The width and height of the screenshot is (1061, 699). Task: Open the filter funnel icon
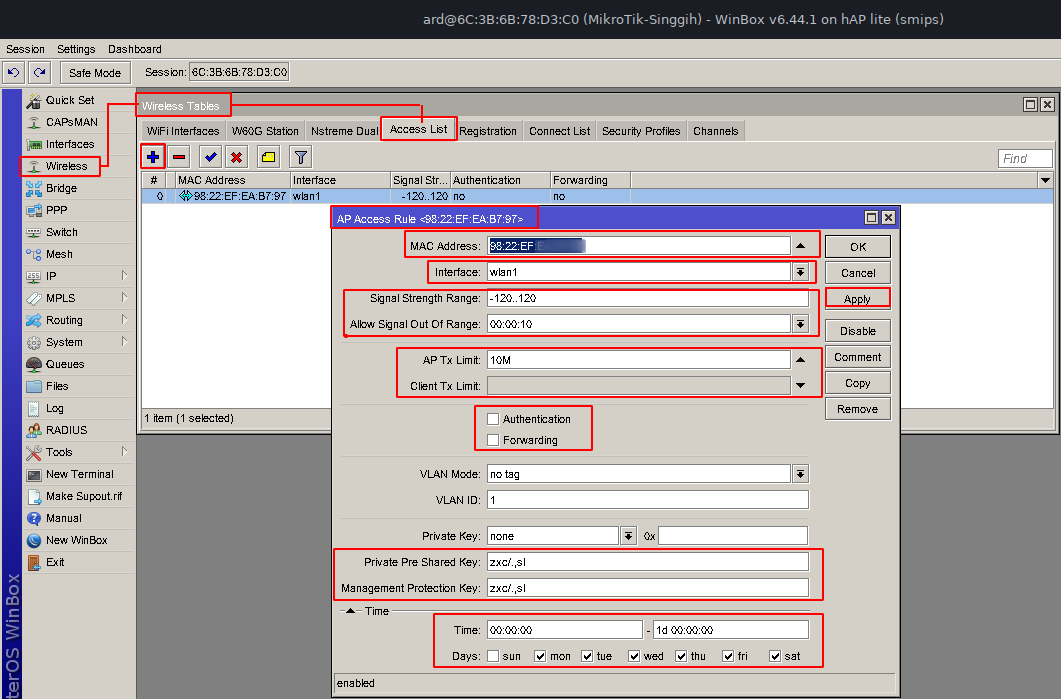coord(300,157)
